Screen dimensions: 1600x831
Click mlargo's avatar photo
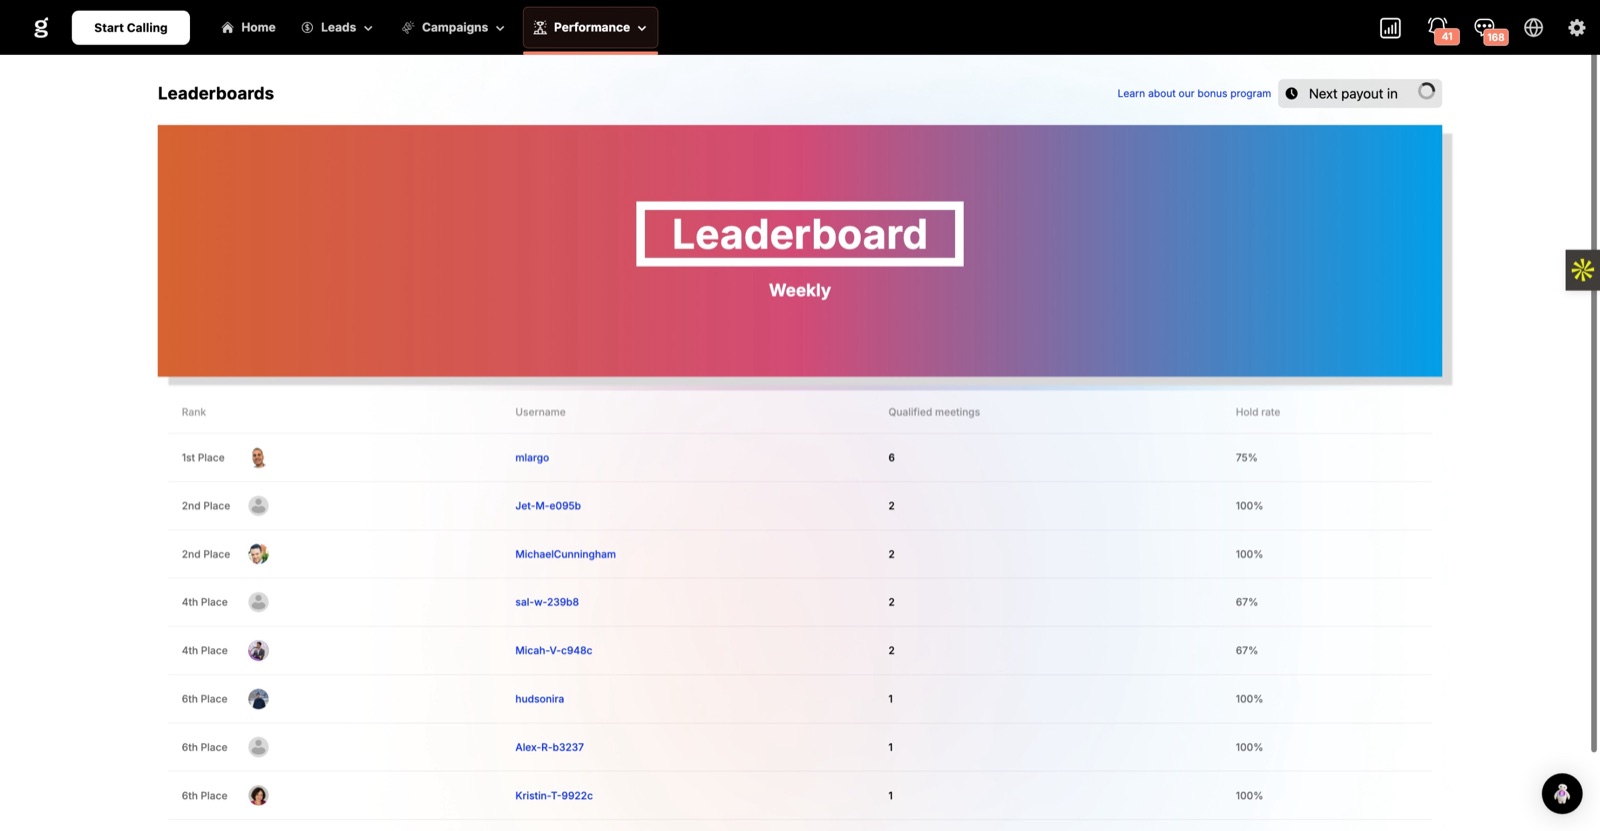click(258, 458)
